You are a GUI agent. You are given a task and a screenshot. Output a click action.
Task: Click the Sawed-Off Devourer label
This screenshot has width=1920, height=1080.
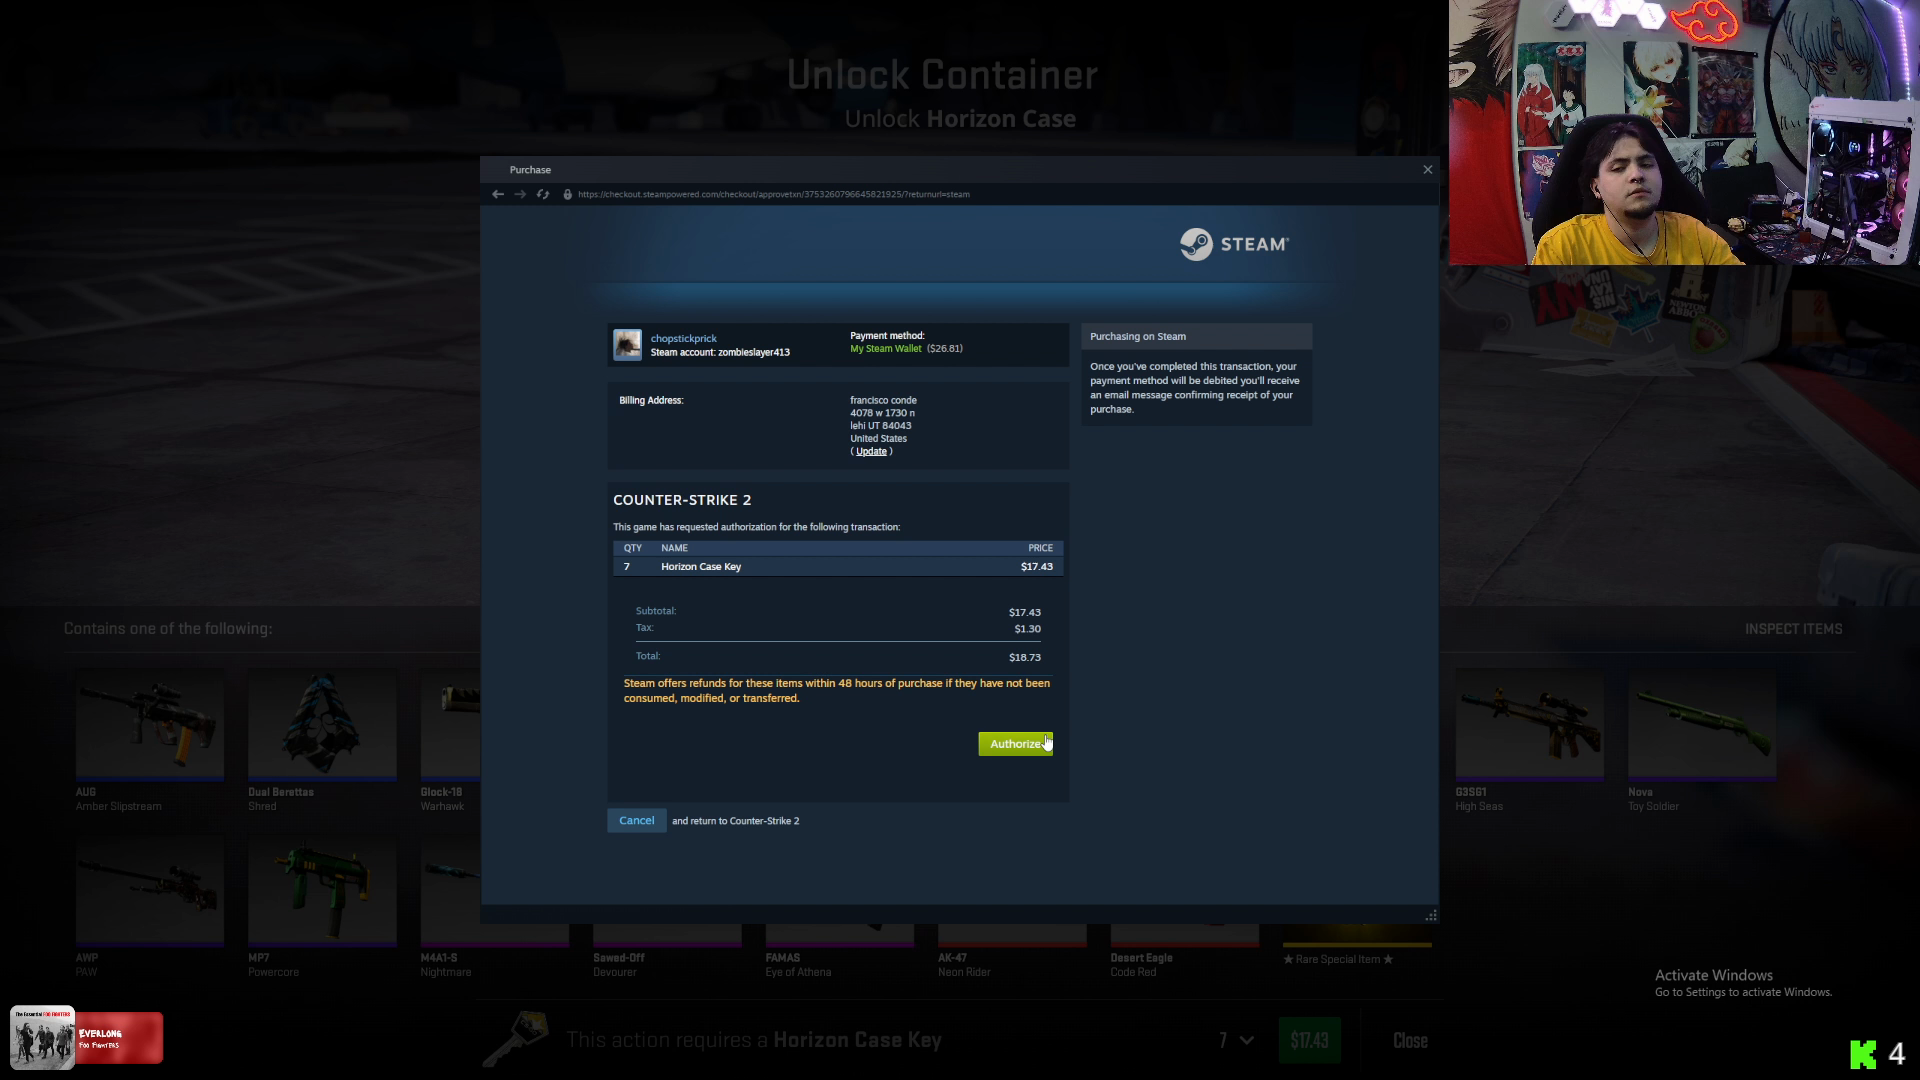click(x=619, y=965)
